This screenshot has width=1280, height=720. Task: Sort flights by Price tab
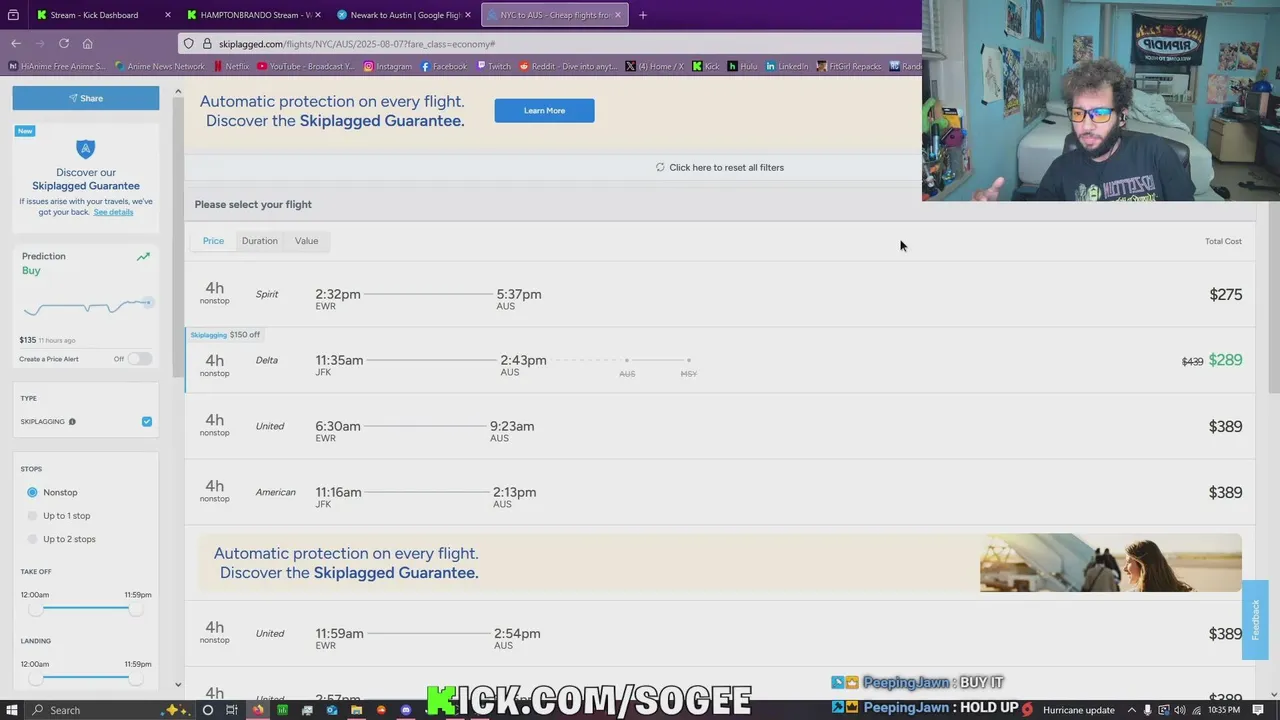213,241
